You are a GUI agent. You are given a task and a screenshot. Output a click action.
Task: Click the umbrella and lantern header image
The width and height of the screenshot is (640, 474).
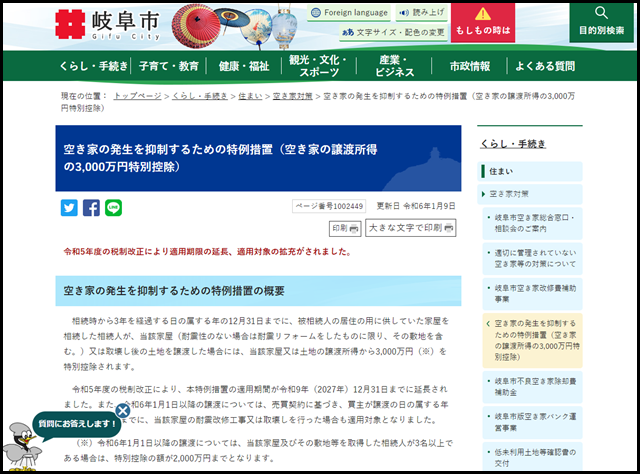[234, 27]
